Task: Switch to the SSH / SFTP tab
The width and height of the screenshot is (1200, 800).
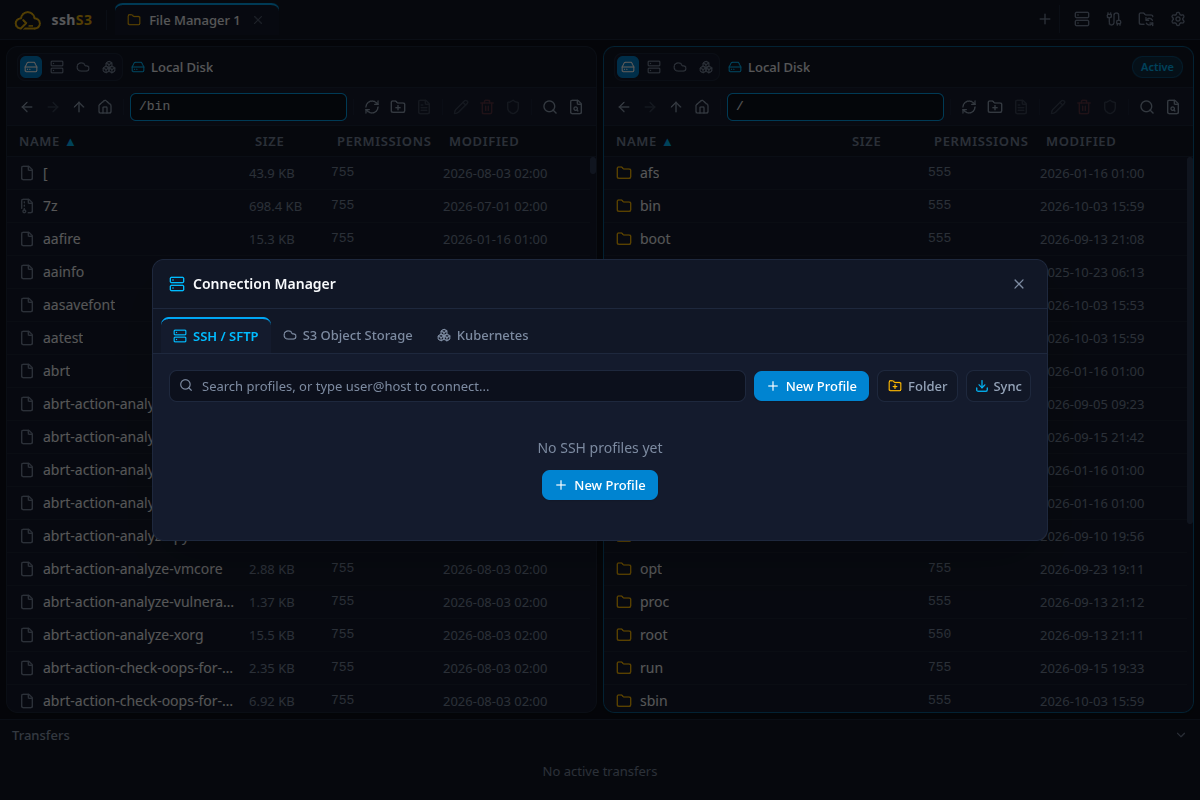Action: point(216,336)
